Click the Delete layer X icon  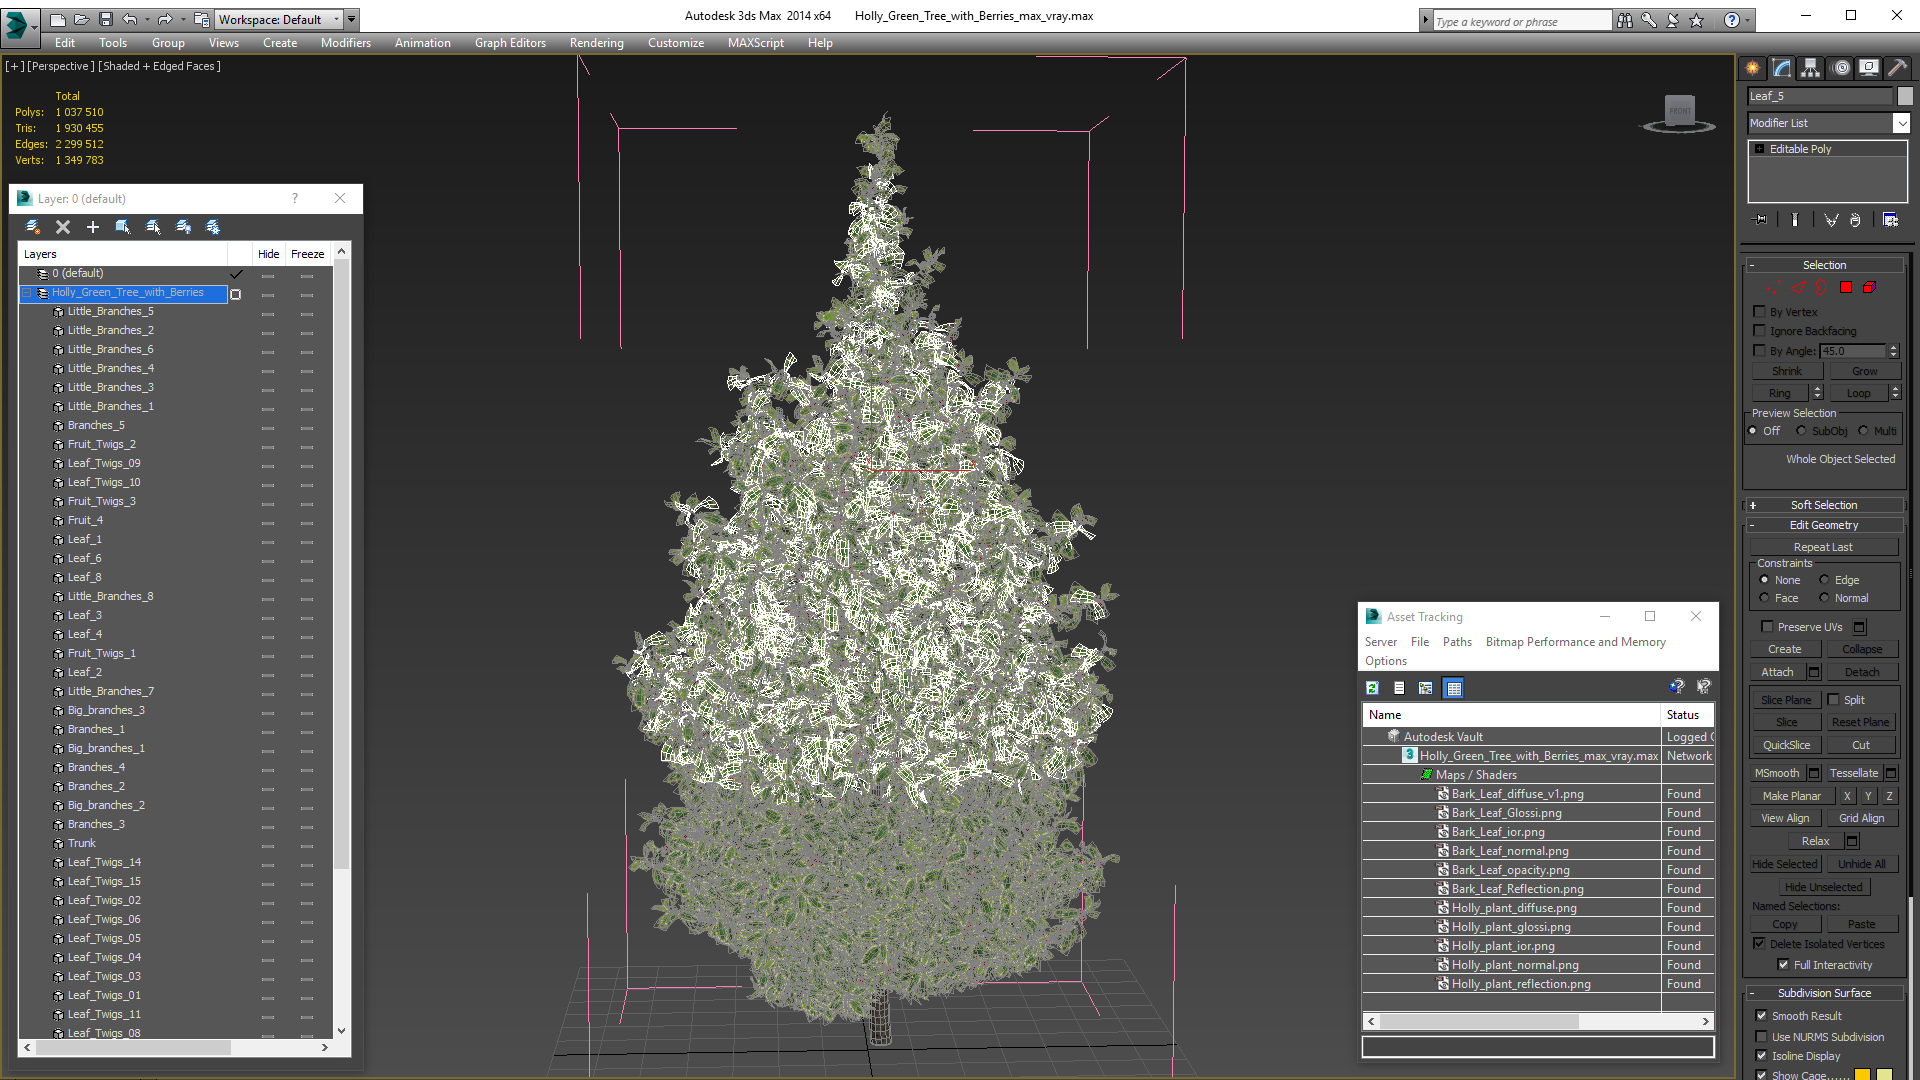pyautogui.click(x=63, y=227)
